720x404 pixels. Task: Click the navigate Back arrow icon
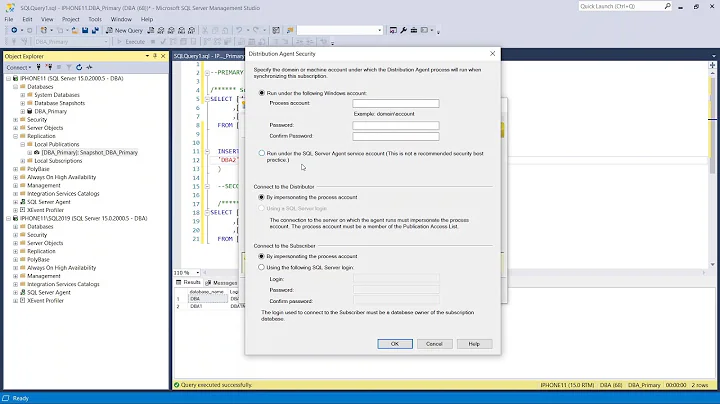point(14,30)
